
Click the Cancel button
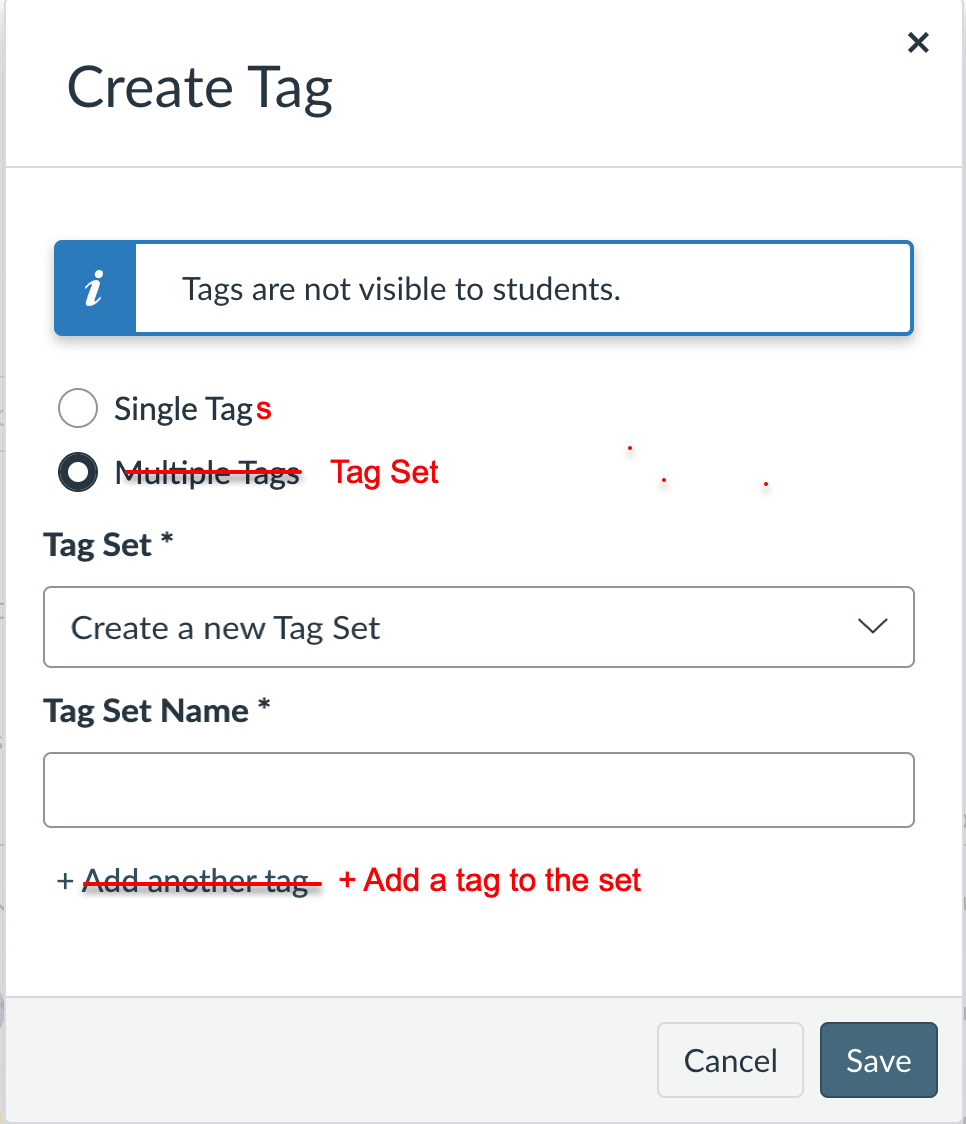pyautogui.click(x=730, y=1060)
